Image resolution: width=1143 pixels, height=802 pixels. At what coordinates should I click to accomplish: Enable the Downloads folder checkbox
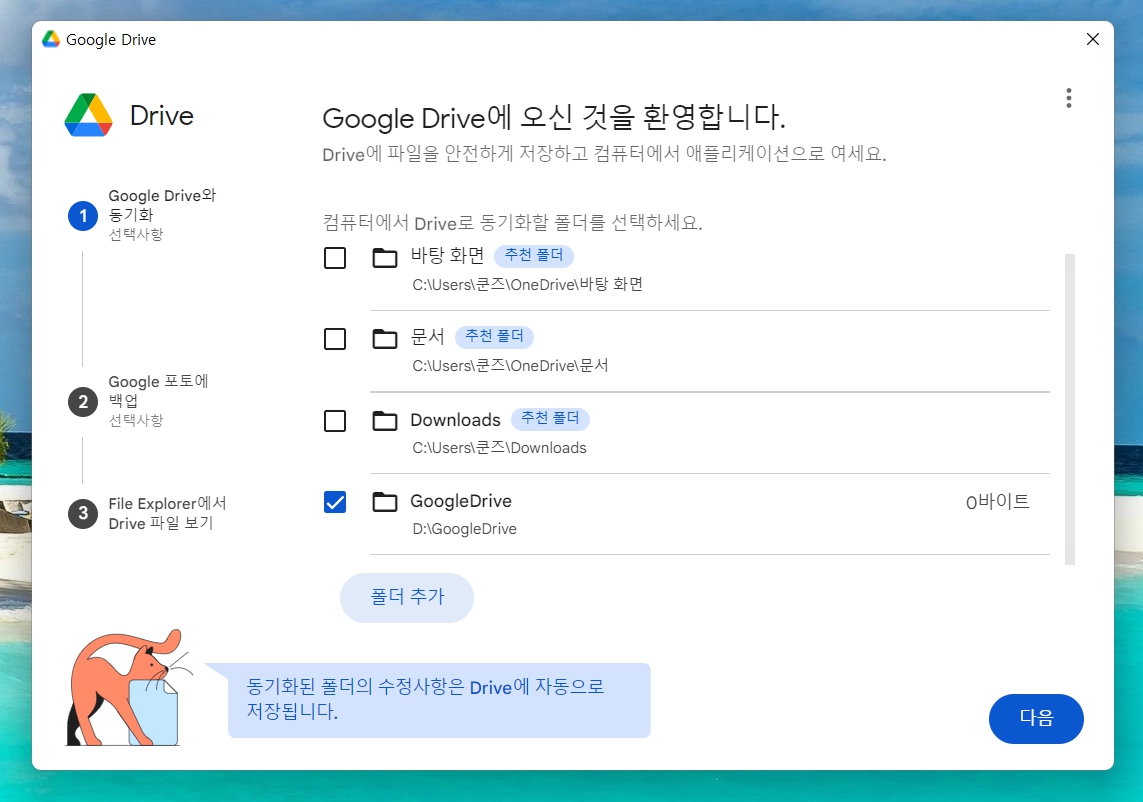point(335,421)
